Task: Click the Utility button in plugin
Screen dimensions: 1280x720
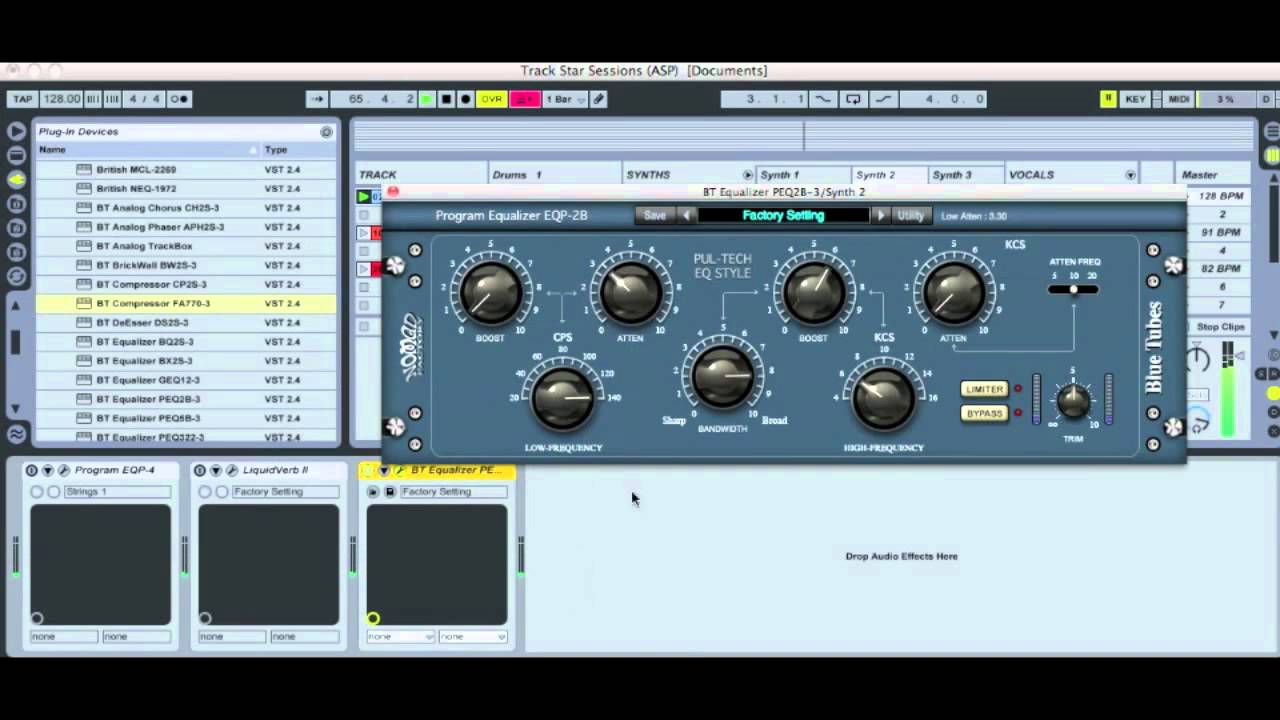Action: [910, 215]
